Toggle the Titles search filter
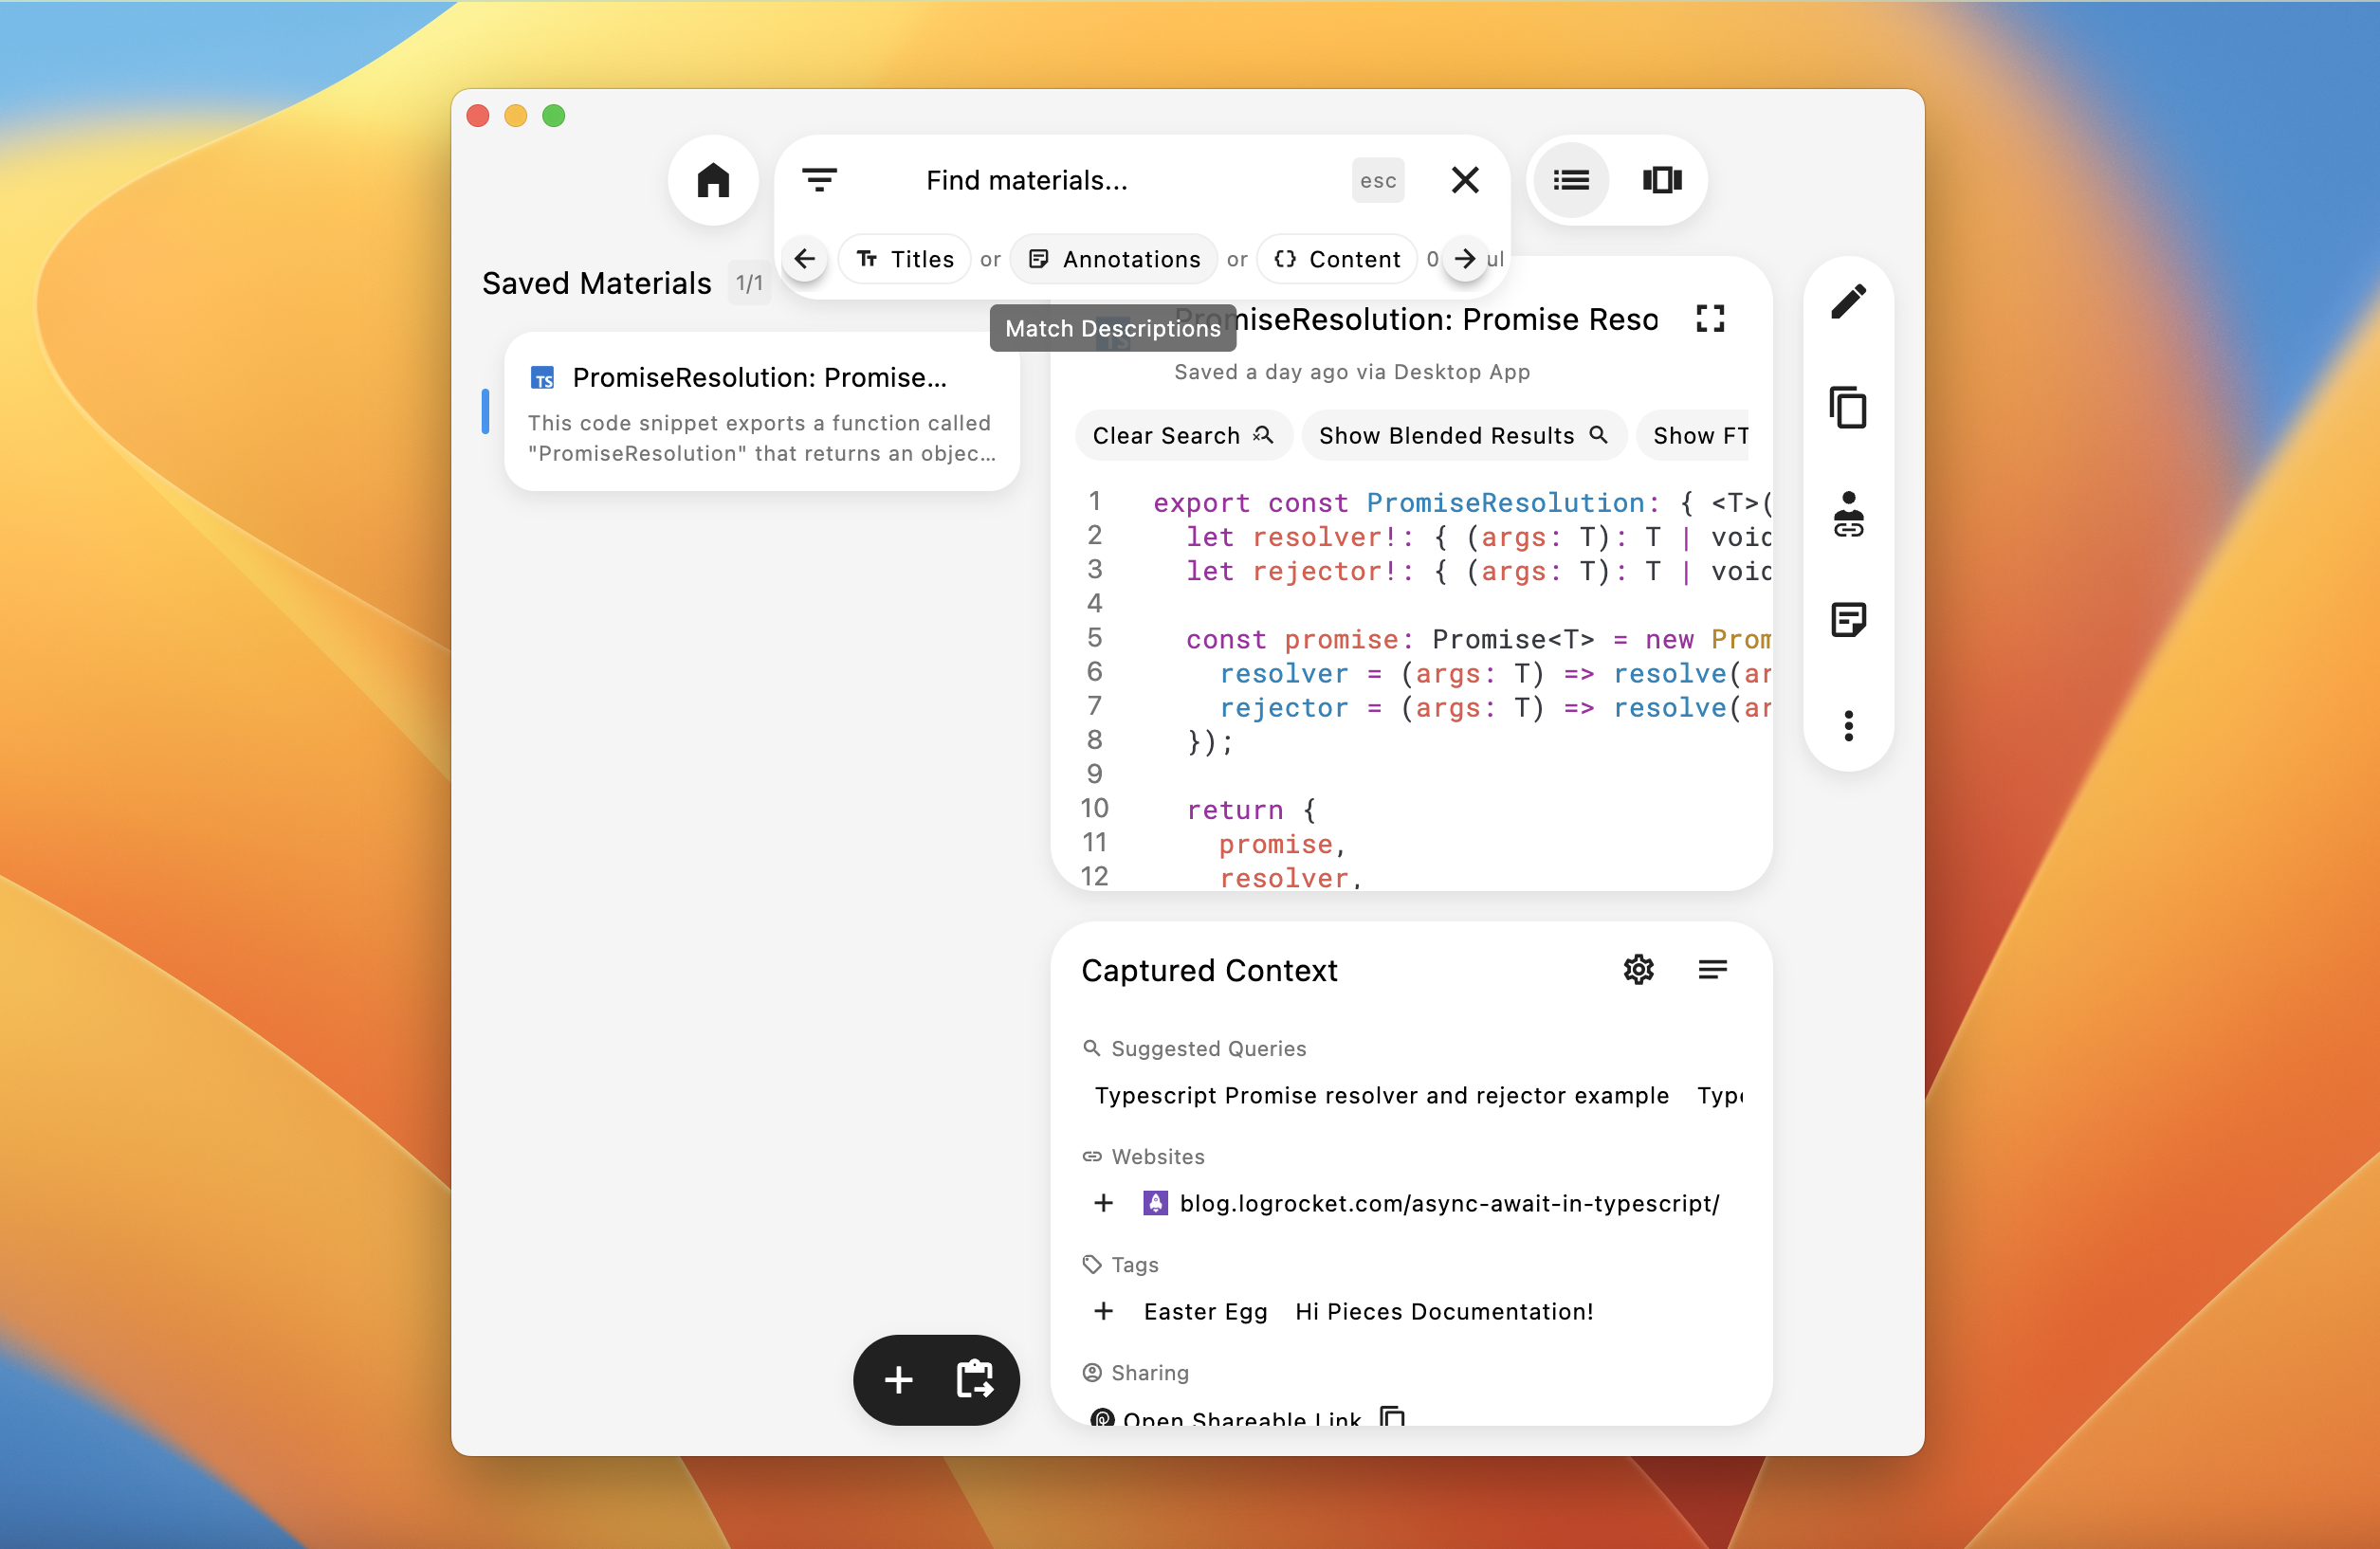The height and width of the screenshot is (1549, 2380). [905, 259]
